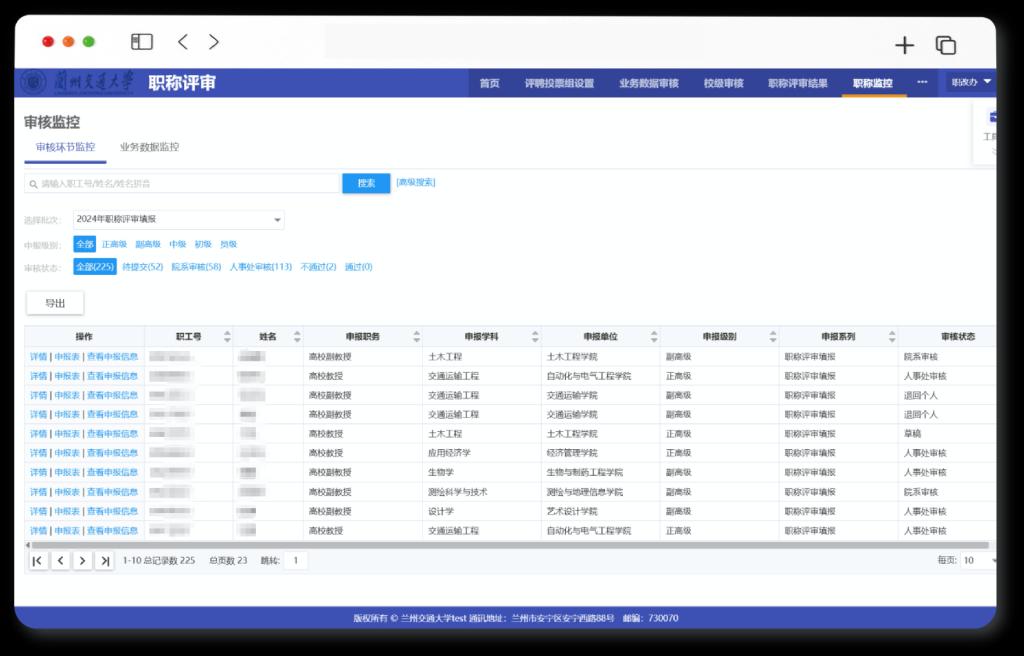Screen dimensions: 1024x656
Task: Filter by 人事处审核(113) status
Action: point(260,267)
